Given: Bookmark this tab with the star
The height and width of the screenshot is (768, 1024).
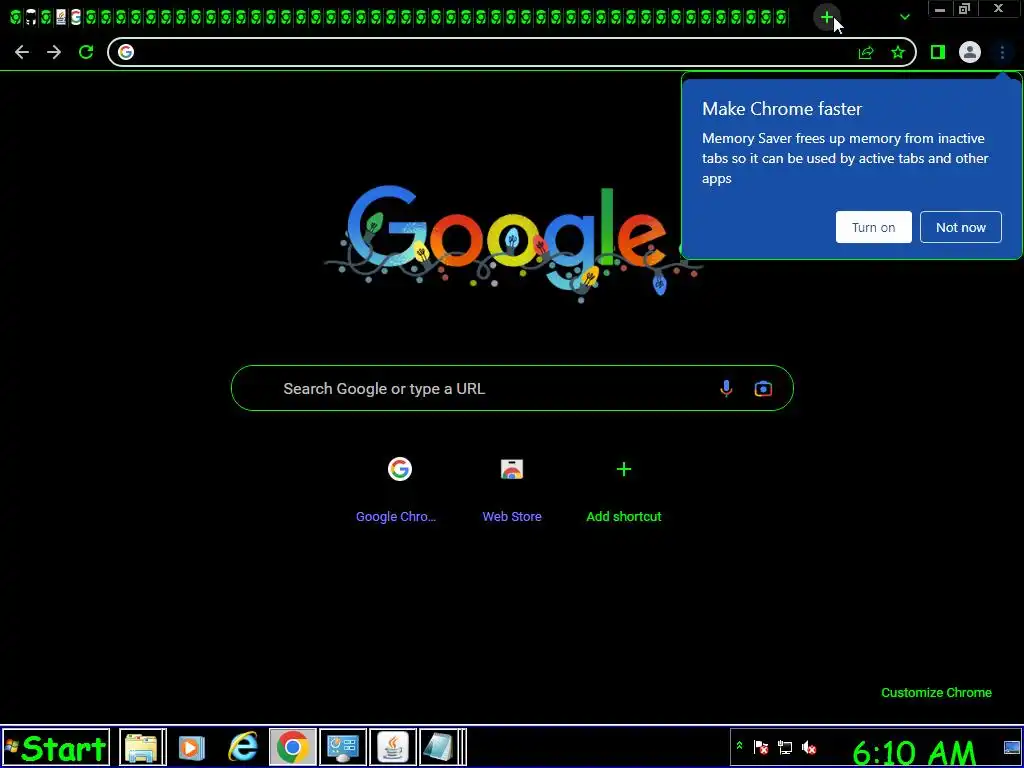Looking at the screenshot, I should tap(898, 52).
